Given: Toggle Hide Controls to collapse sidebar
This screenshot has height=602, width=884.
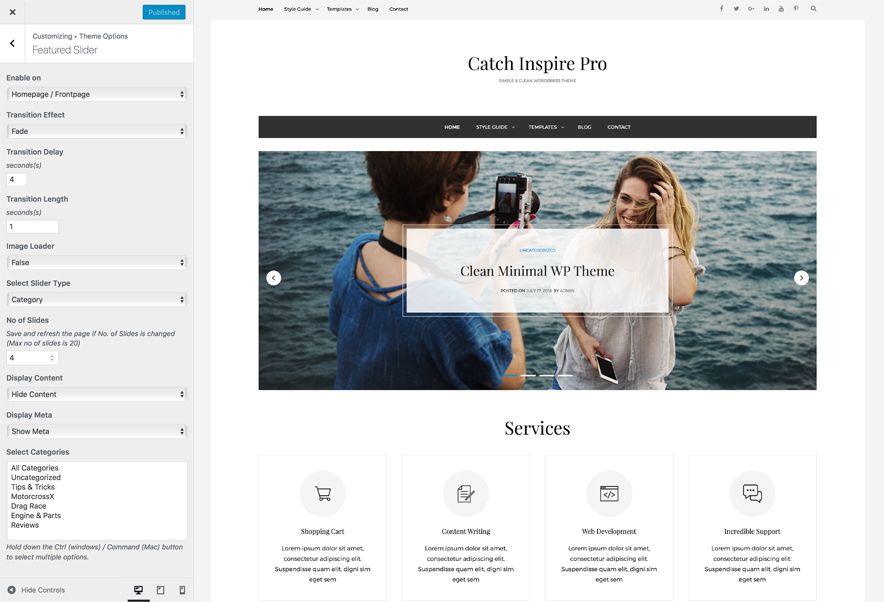Looking at the screenshot, I should 36,590.
